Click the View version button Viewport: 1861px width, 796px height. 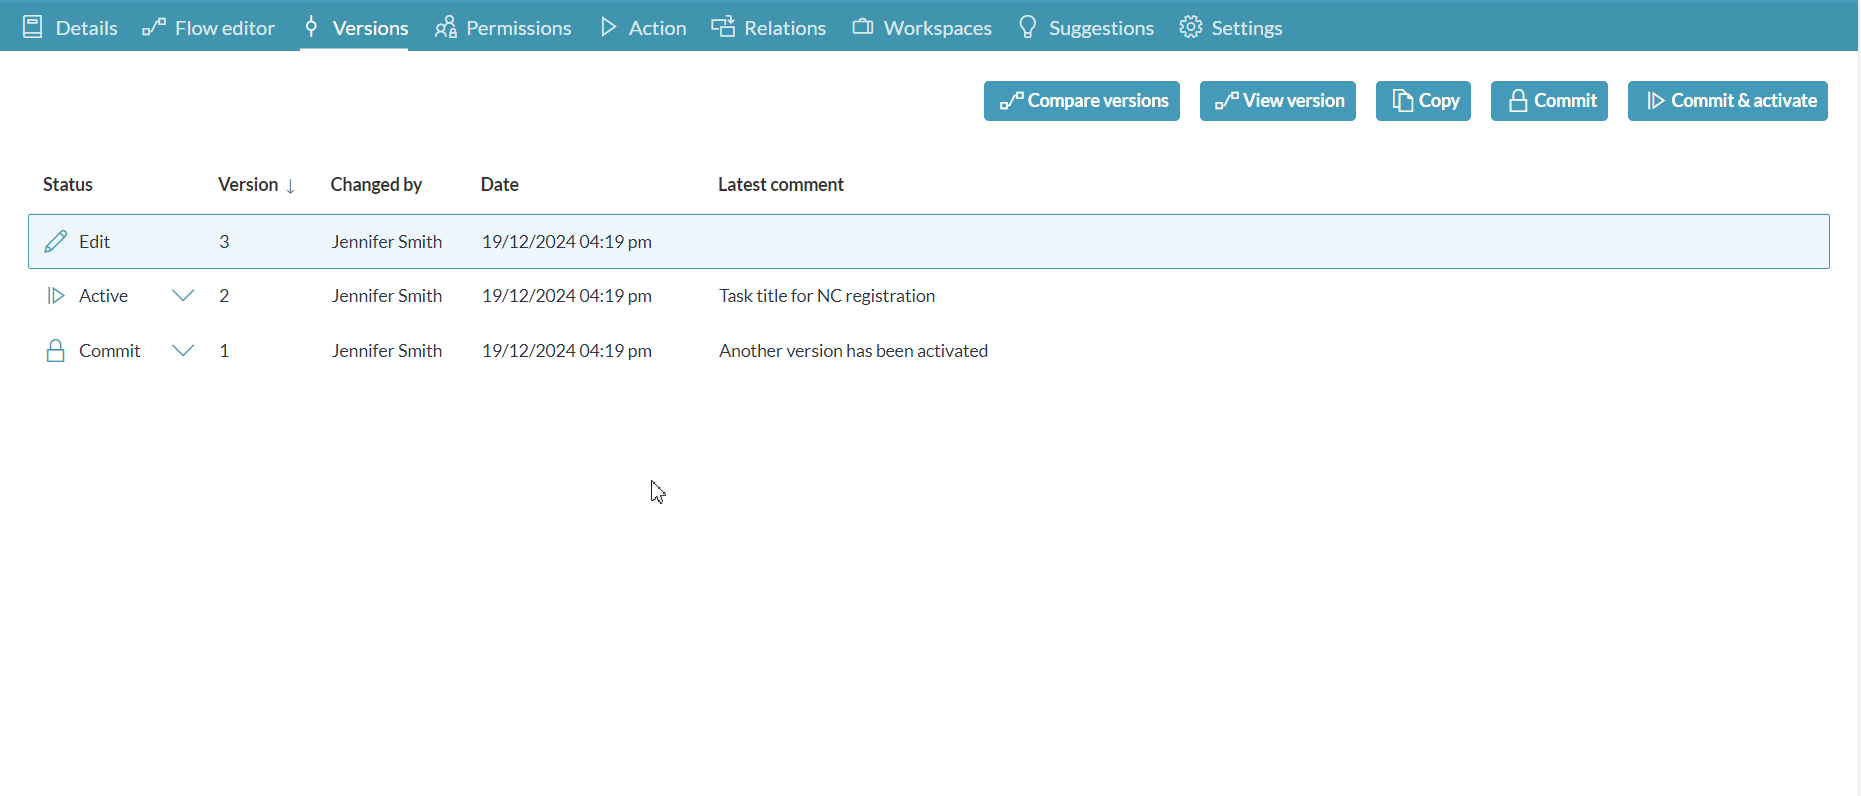(1278, 101)
